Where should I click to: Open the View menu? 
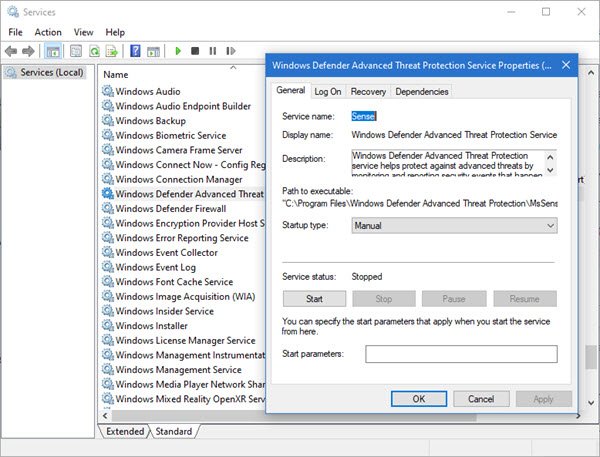(83, 32)
